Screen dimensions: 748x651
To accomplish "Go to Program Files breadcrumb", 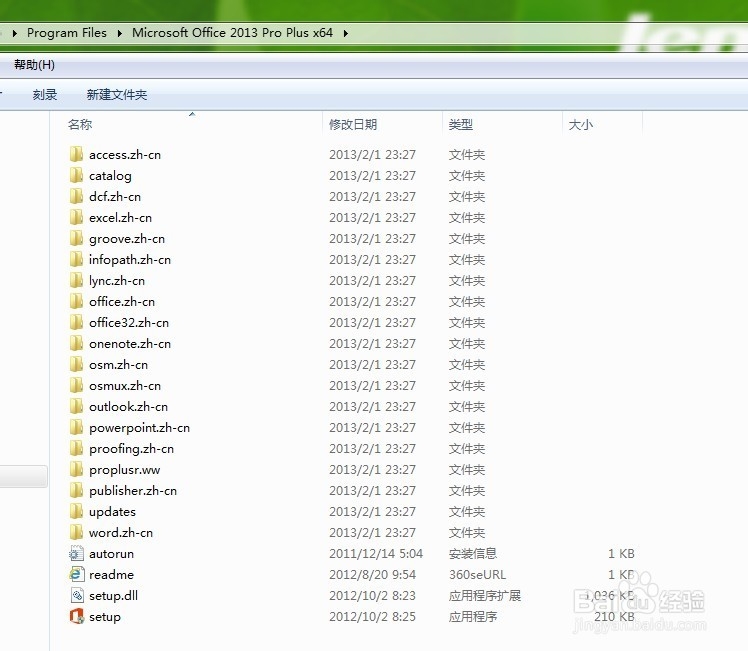I will (67, 33).
